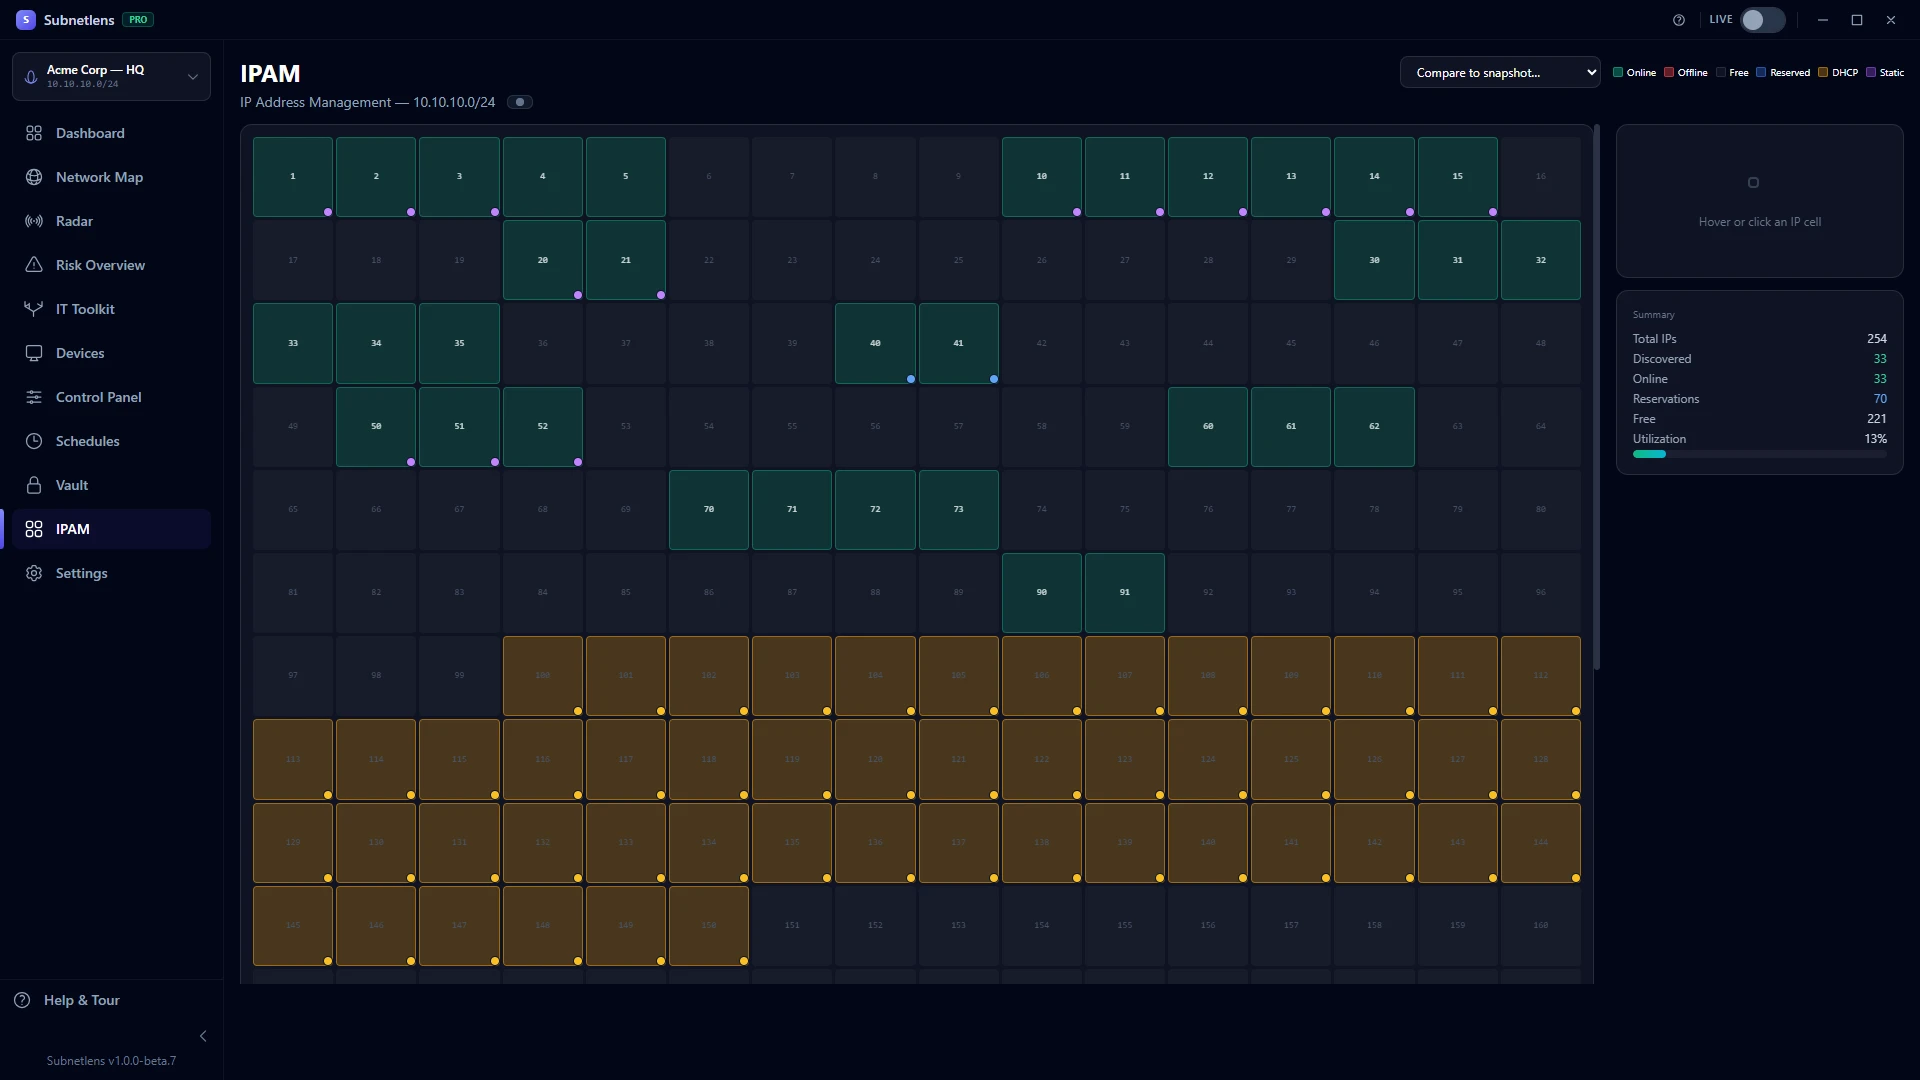The width and height of the screenshot is (1920, 1080).
Task: Click the Subnetlens logo icon
Action: tap(26, 20)
